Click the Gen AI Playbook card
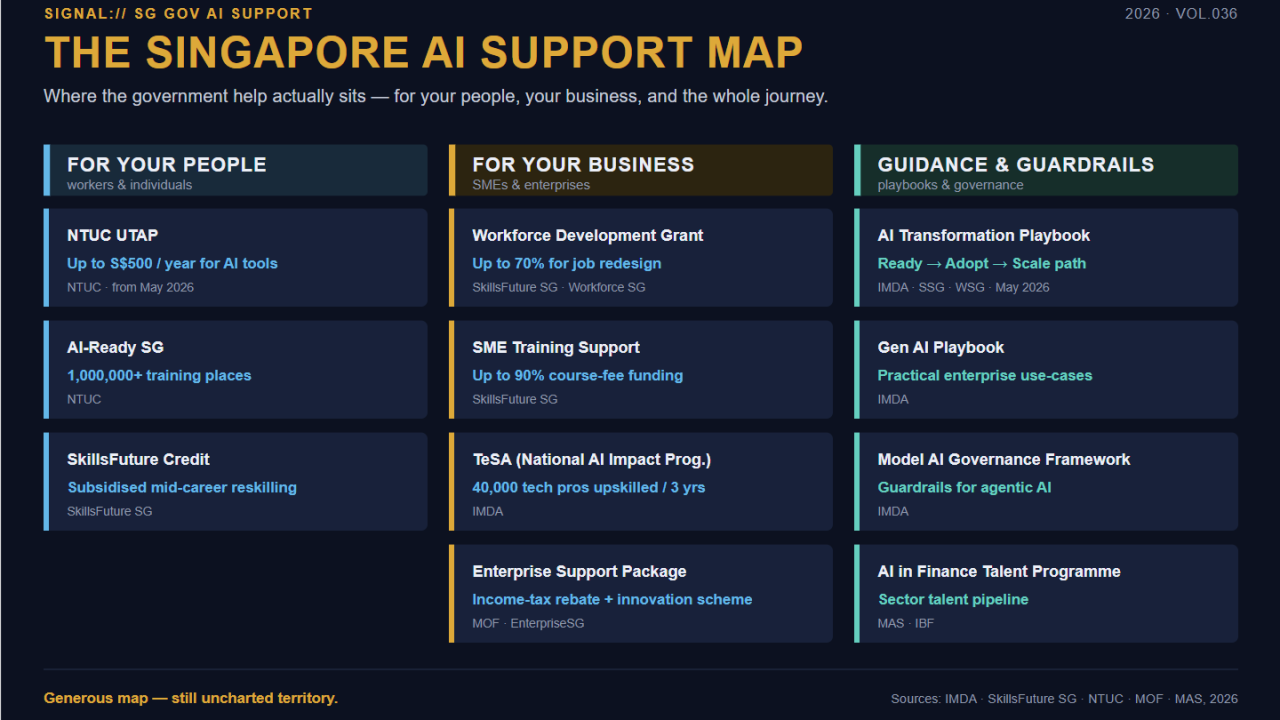Viewport: 1280px width, 720px height. click(x=1046, y=369)
